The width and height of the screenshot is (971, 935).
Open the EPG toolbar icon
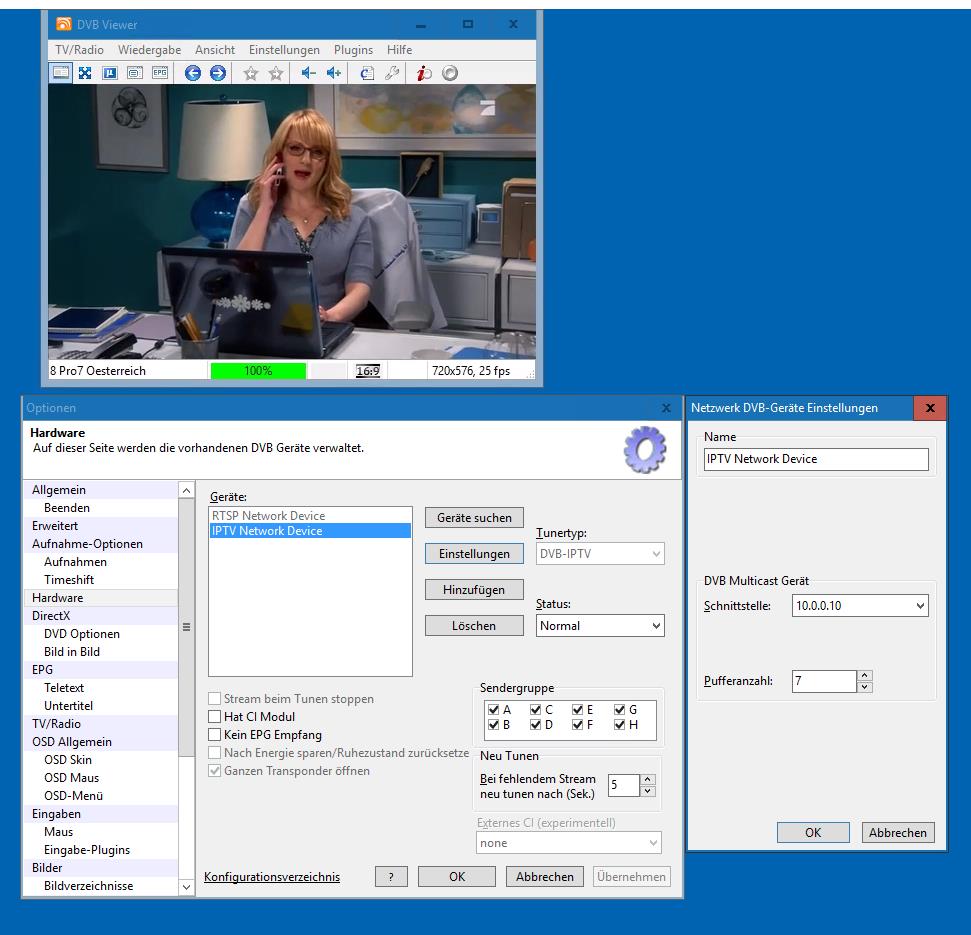pos(160,73)
